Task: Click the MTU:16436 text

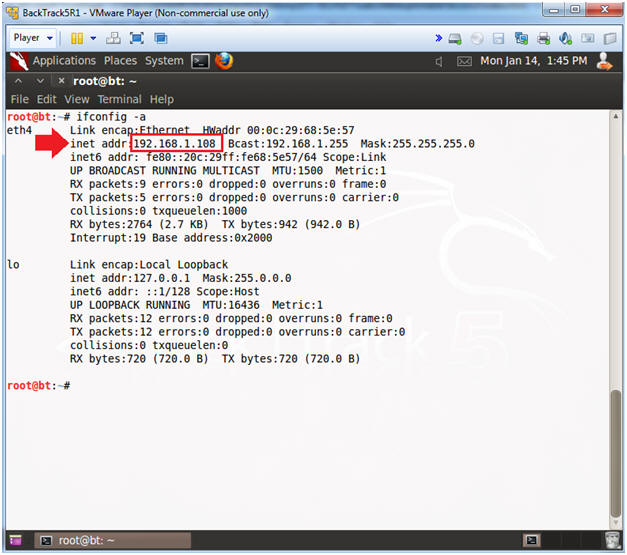Action: (231, 305)
